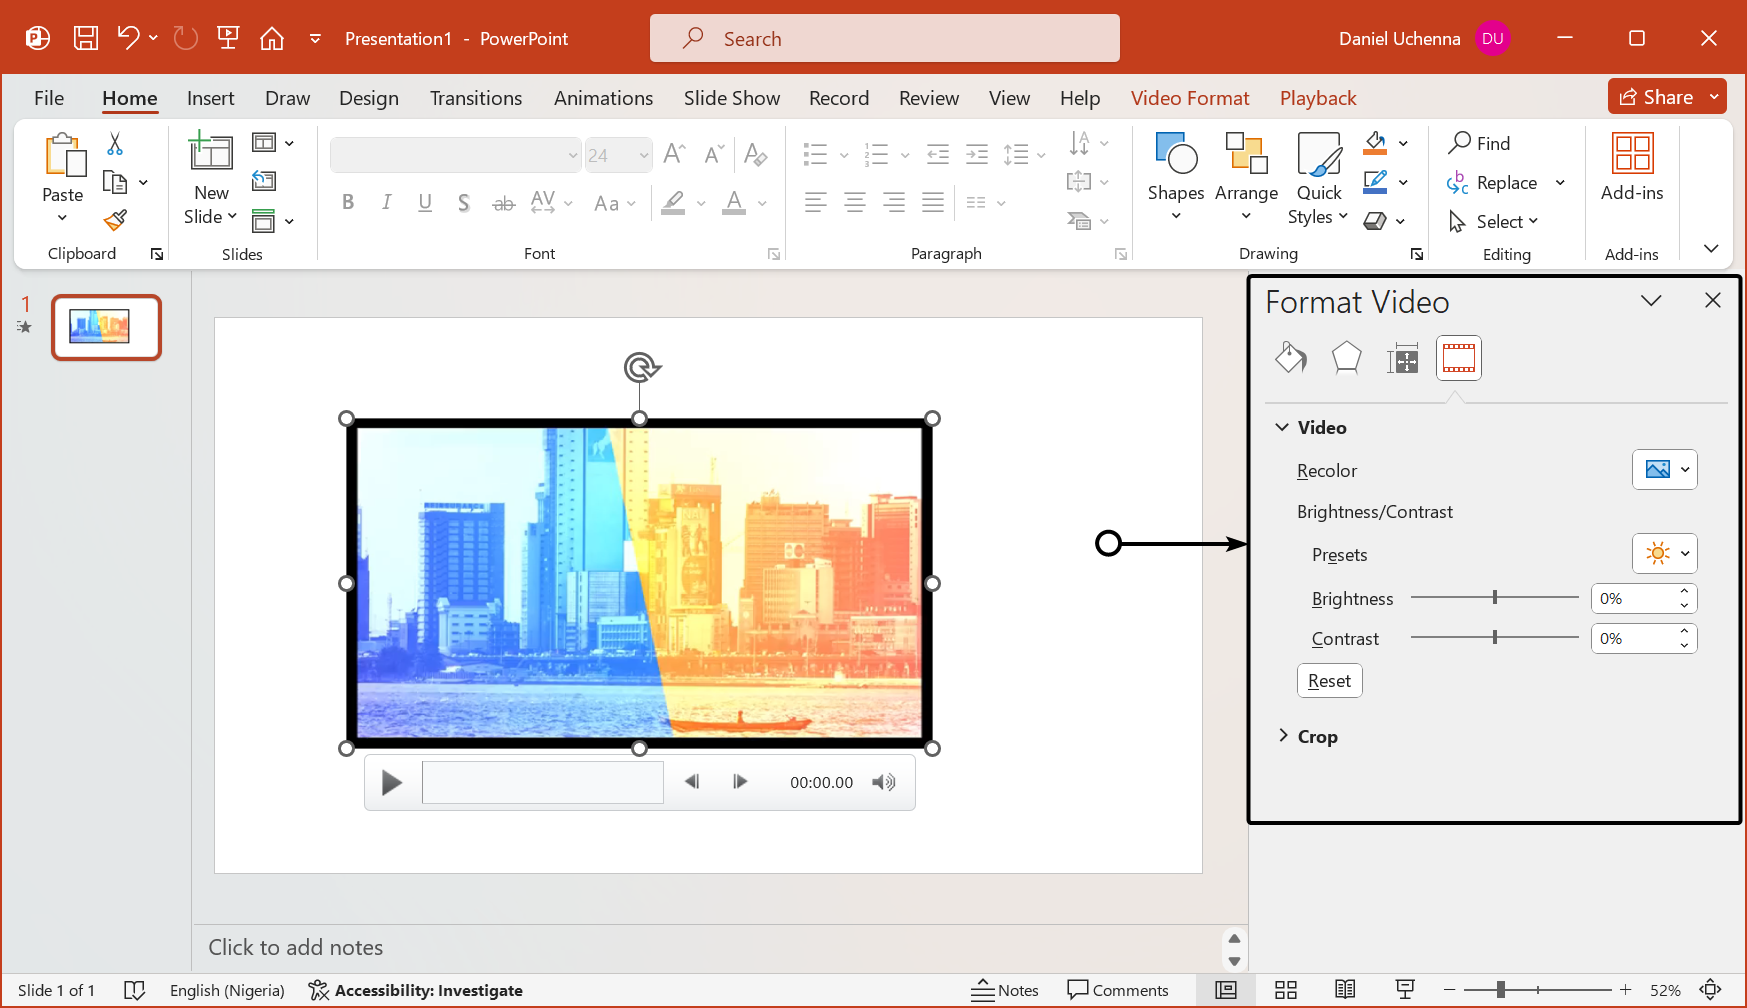Viewport: 1747px width, 1008px height.
Task: Toggle the Comments pane in status bar
Action: pos(1117,990)
